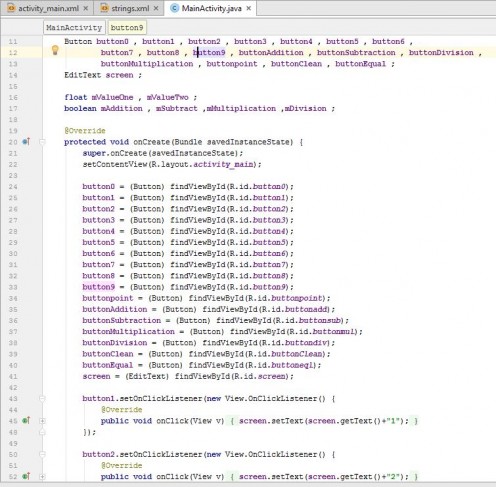Select the MainActivity breadcrumb

pos(74,28)
